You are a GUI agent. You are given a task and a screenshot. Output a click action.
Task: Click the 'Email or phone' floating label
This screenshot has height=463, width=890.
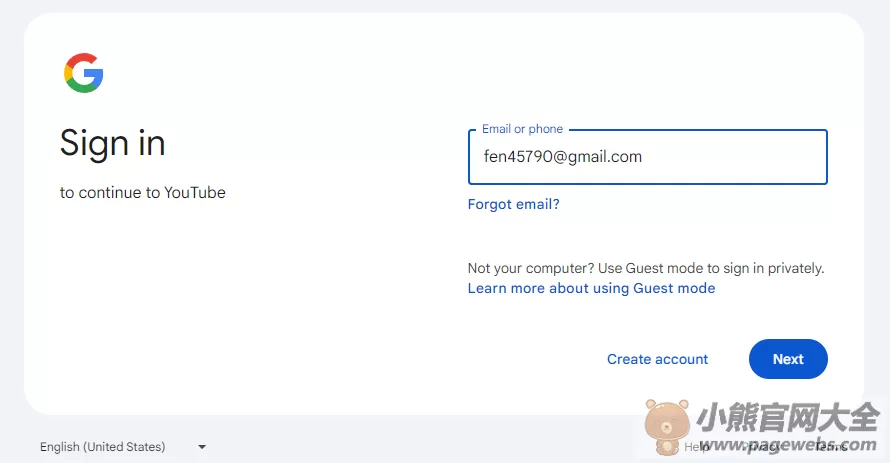[x=522, y=129]
